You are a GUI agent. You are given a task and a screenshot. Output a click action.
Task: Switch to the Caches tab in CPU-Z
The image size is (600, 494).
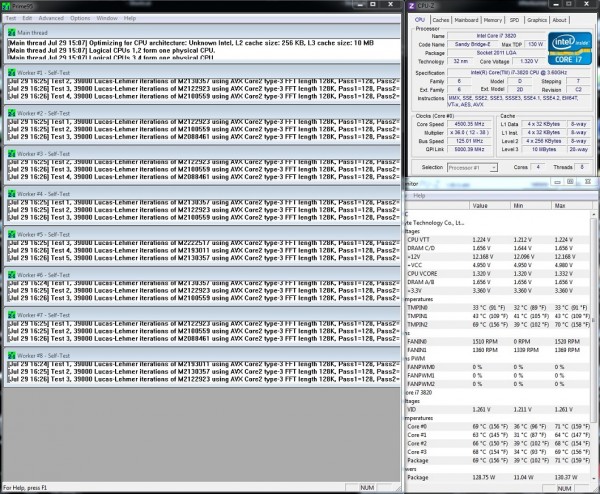tap(441, 20)
